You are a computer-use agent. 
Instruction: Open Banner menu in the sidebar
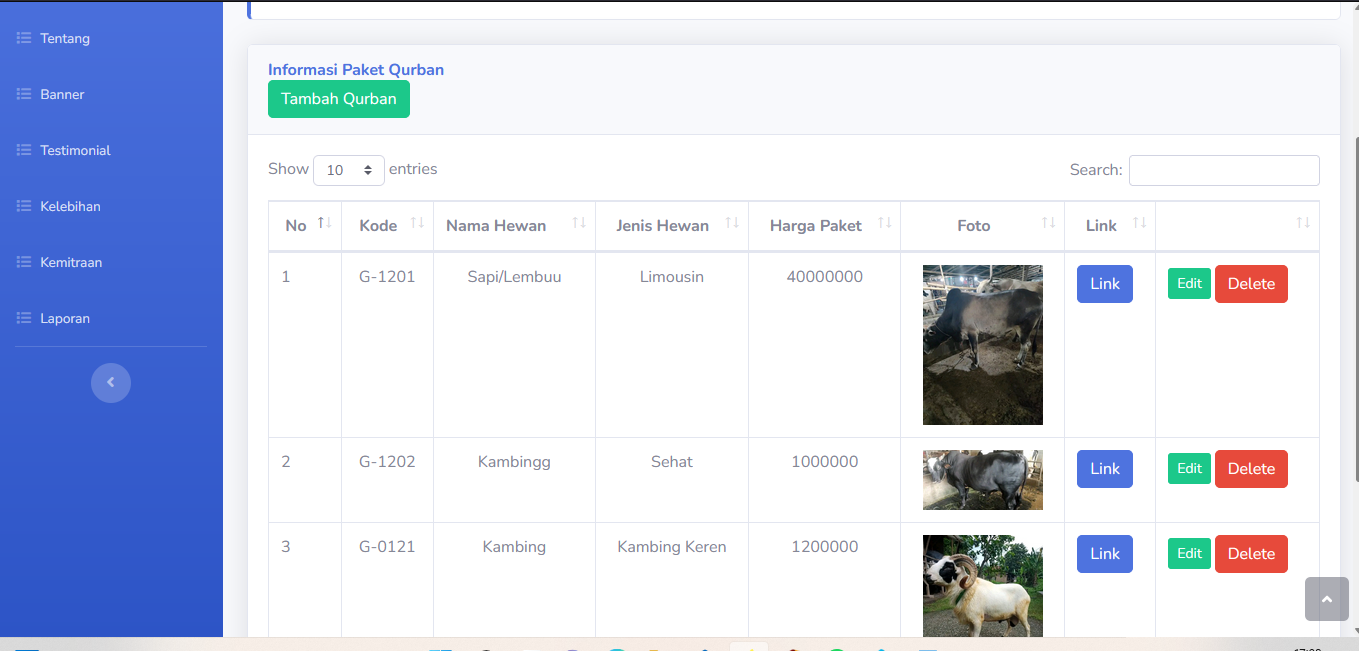[x=62, y=95]
